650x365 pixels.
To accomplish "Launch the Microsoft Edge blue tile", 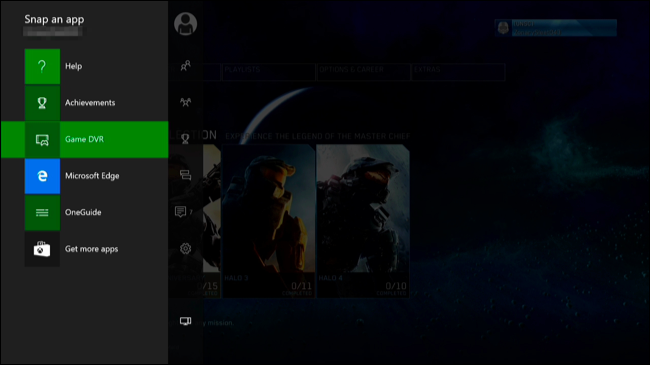I will (x=42, y=176).
